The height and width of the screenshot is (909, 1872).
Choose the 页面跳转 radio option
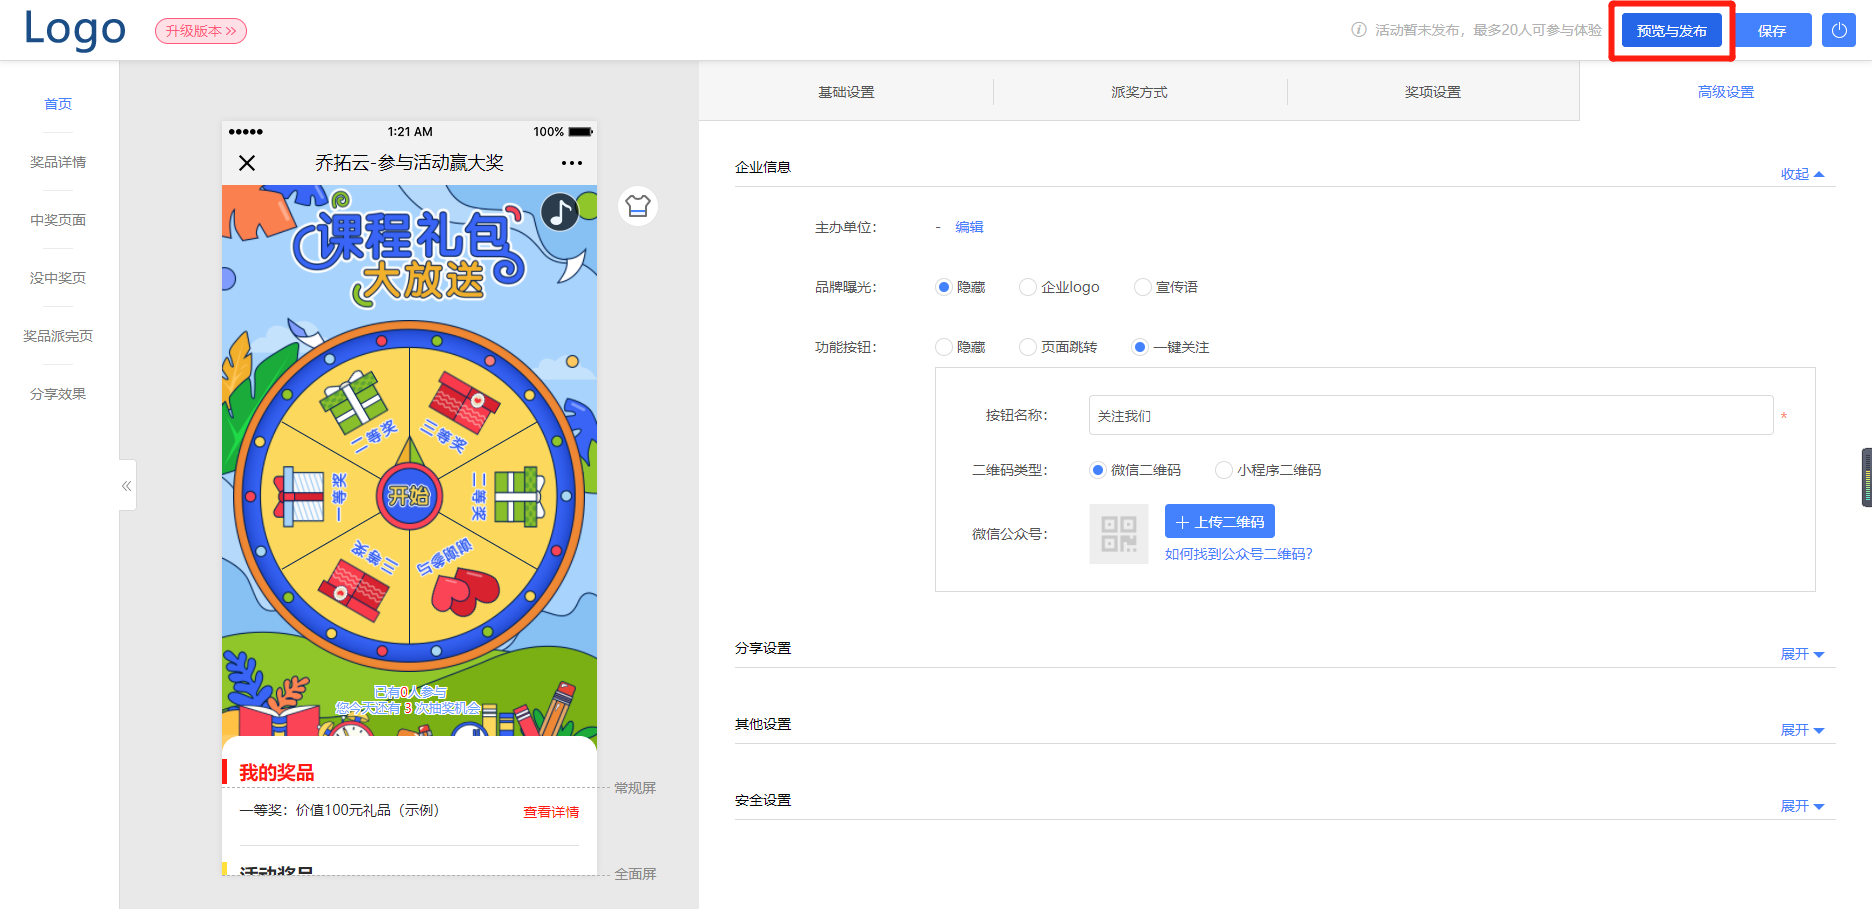click(x=1058, y=347)
